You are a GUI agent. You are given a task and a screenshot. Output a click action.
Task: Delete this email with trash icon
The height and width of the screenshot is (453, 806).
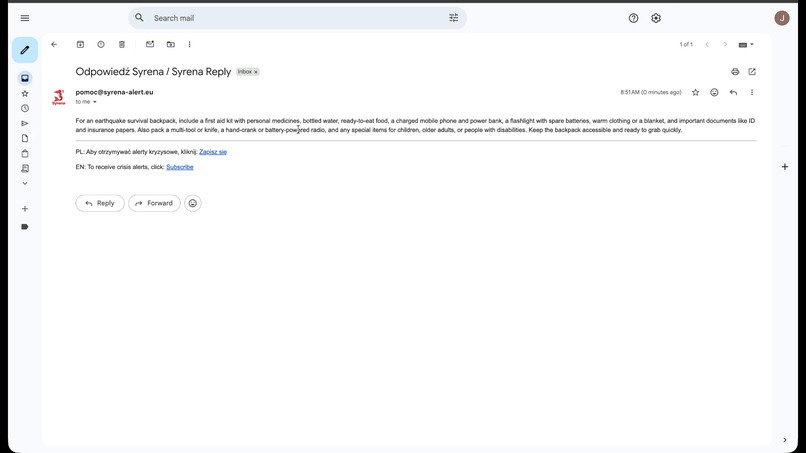(122, 44)
